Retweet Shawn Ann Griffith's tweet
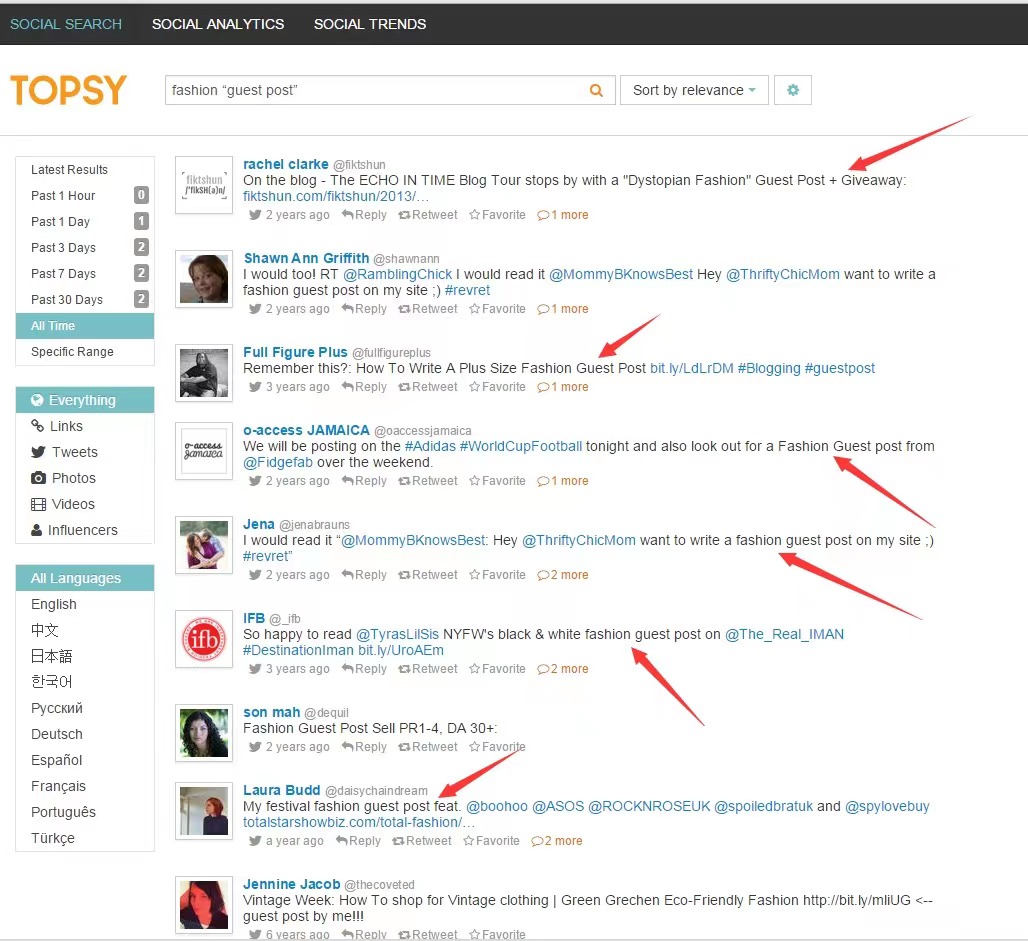The image size is (1028, 941). coord(428,309)
